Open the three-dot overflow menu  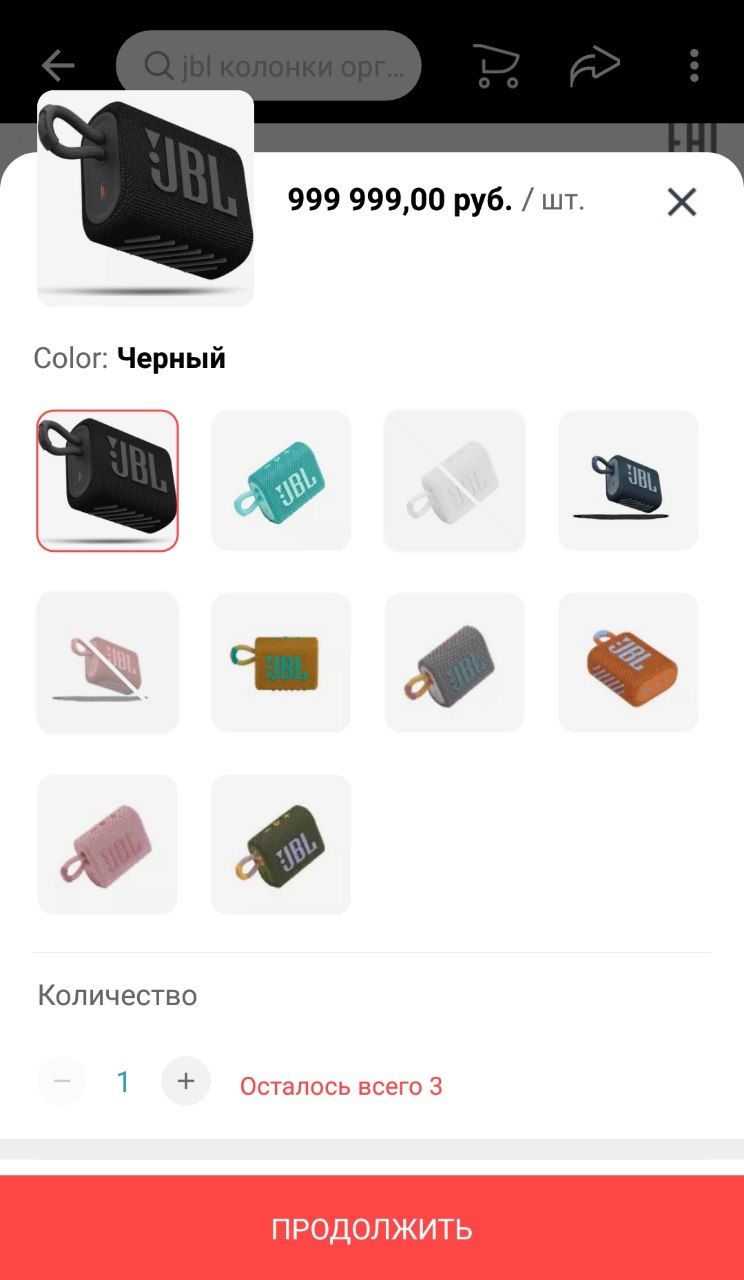point(694,66)
